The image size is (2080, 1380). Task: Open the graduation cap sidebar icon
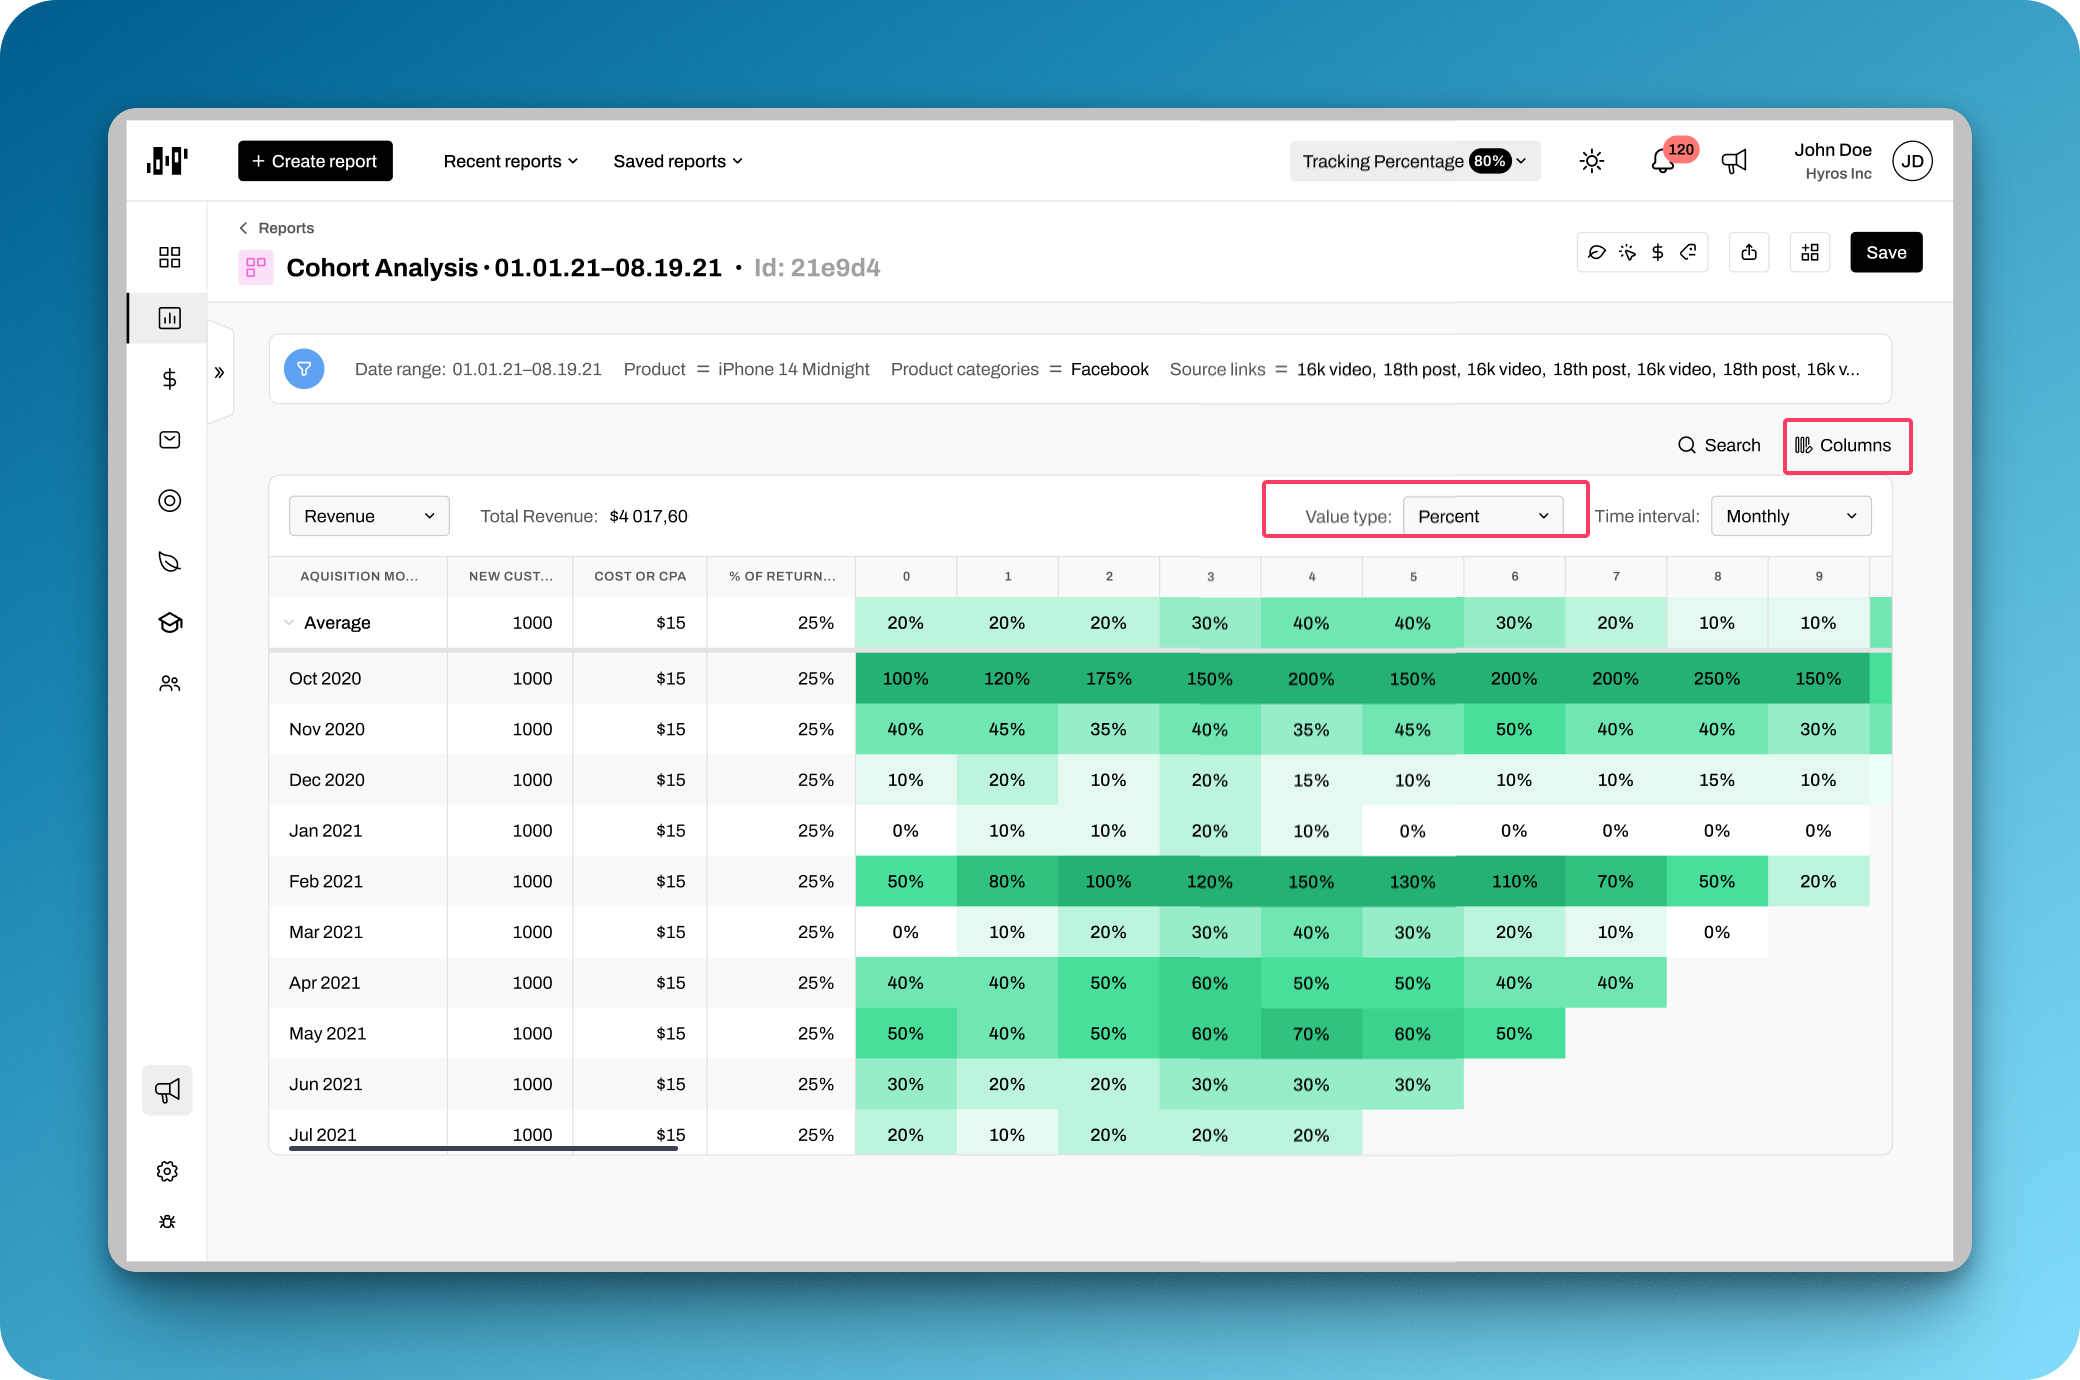tap(169, 623)
